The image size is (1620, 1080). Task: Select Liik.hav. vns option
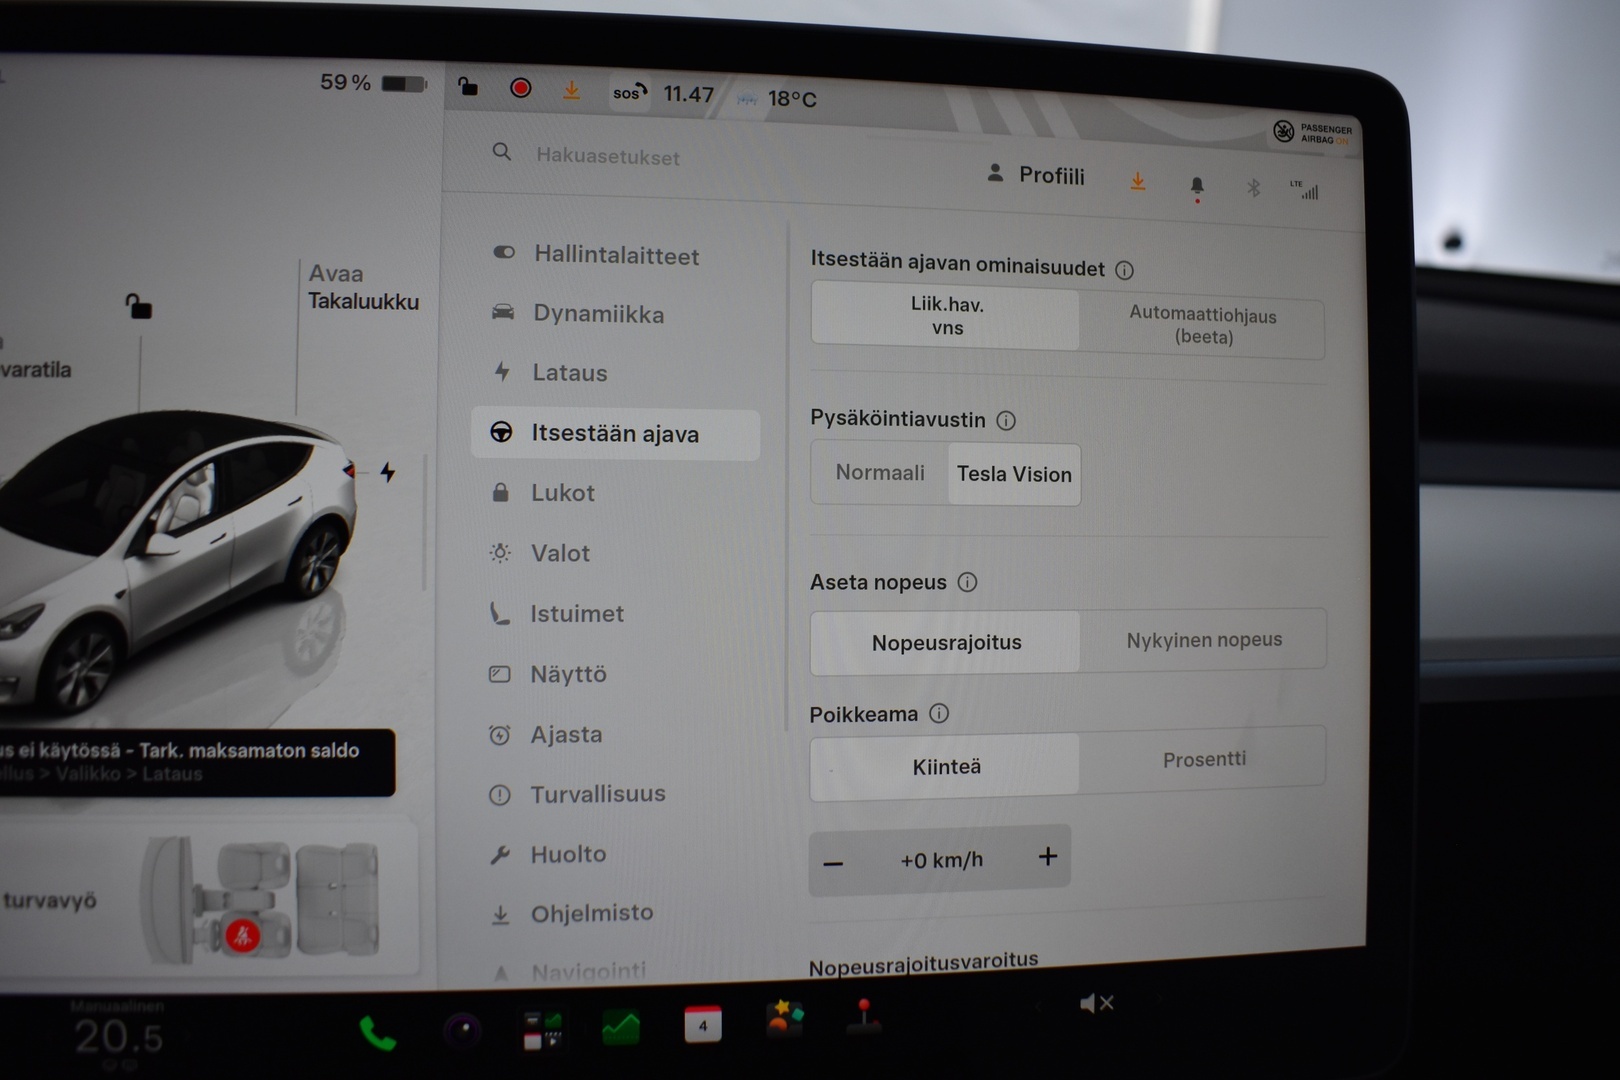click(946, 316)
